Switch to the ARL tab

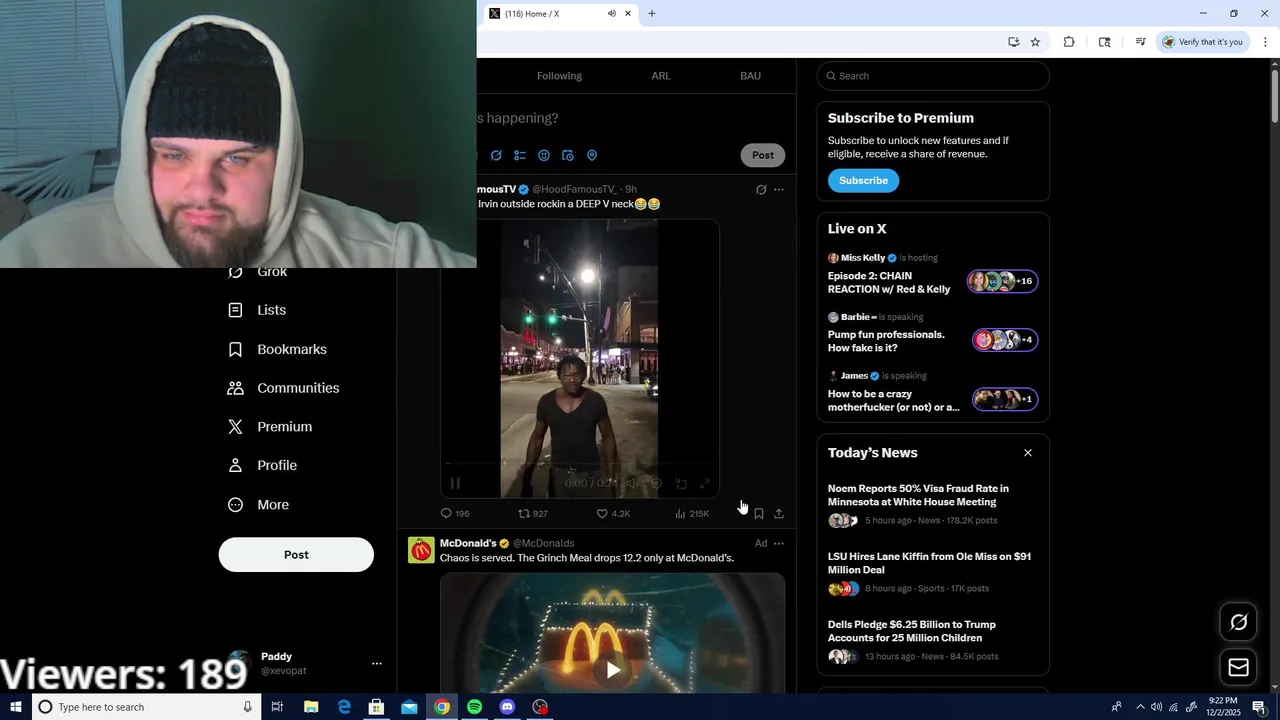pos(661,76)
